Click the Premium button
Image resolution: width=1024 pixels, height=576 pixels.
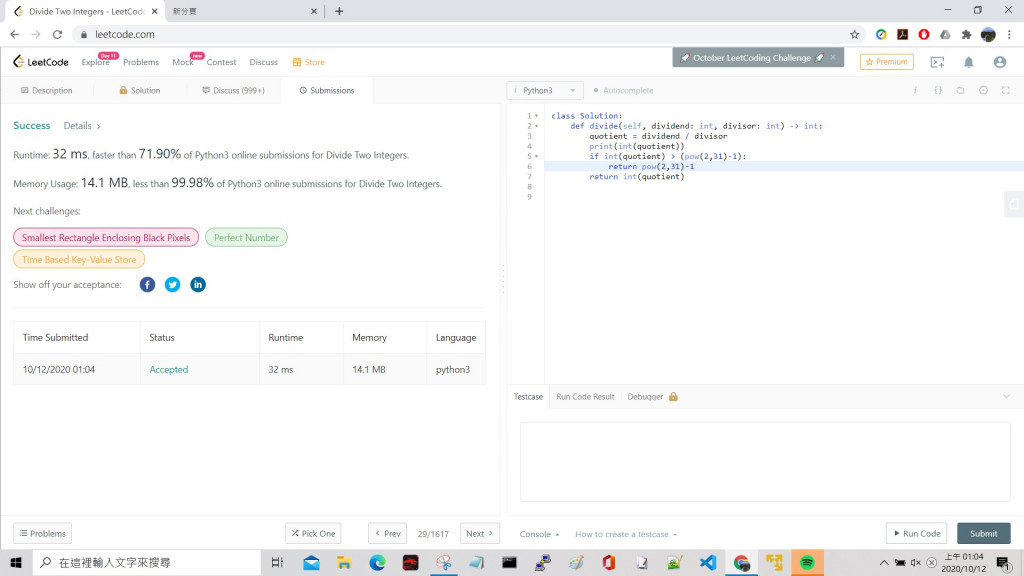point(887,62)
